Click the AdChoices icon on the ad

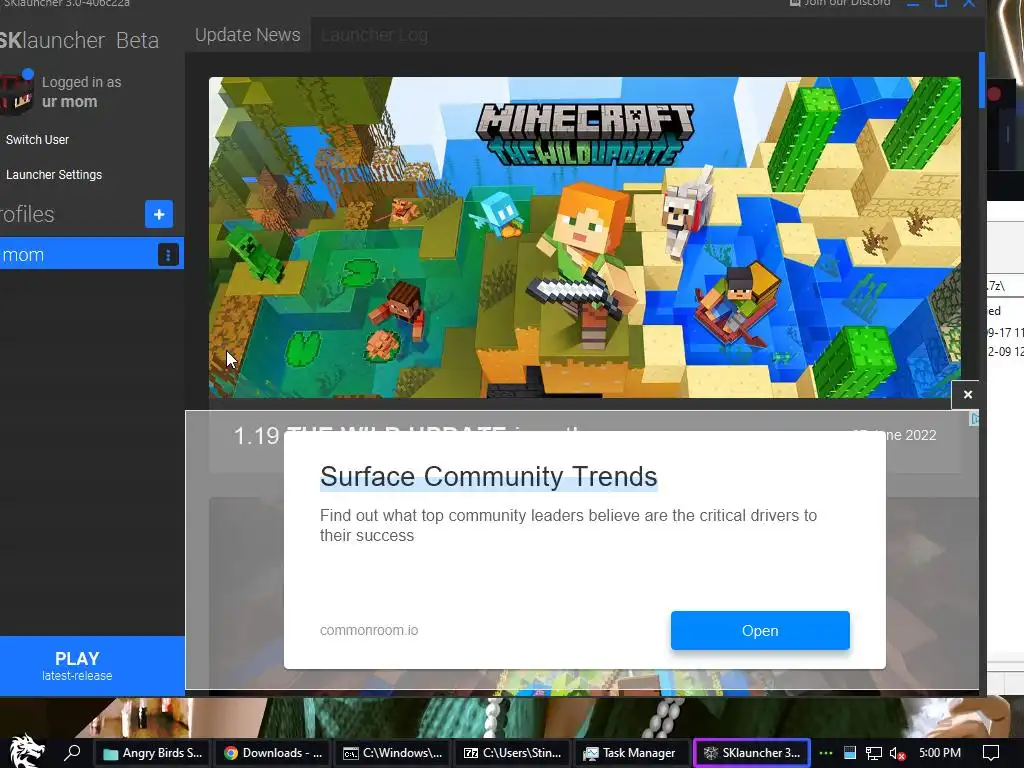click(974, 419)
